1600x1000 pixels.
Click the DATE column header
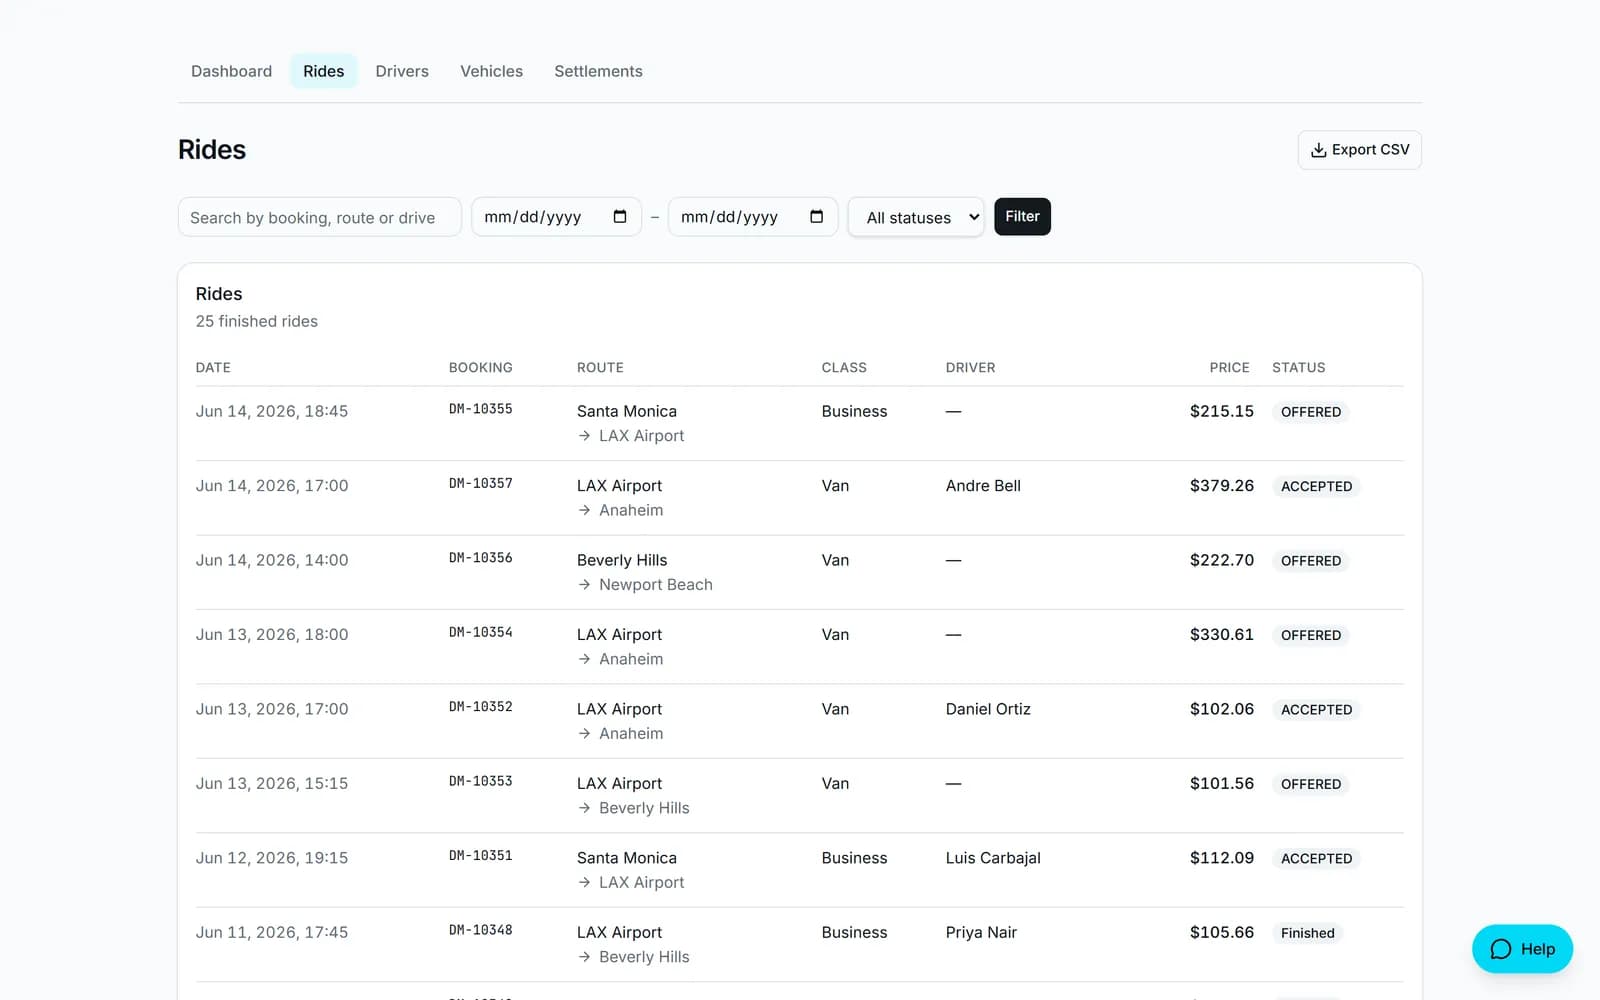(x=213, y=367)
